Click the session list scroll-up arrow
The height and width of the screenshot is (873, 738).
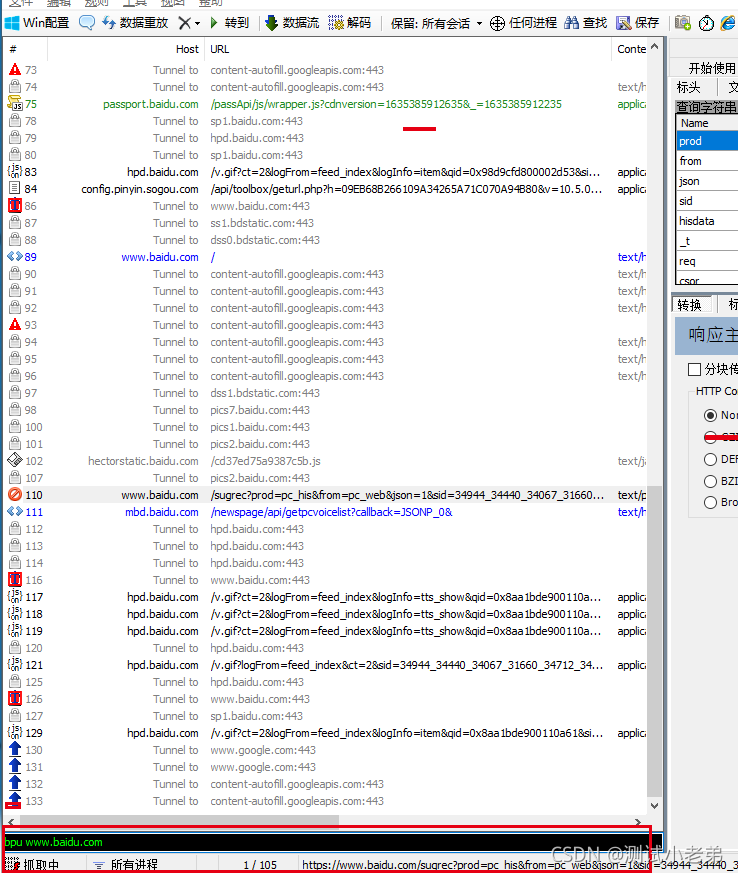[x=655, y=47]
